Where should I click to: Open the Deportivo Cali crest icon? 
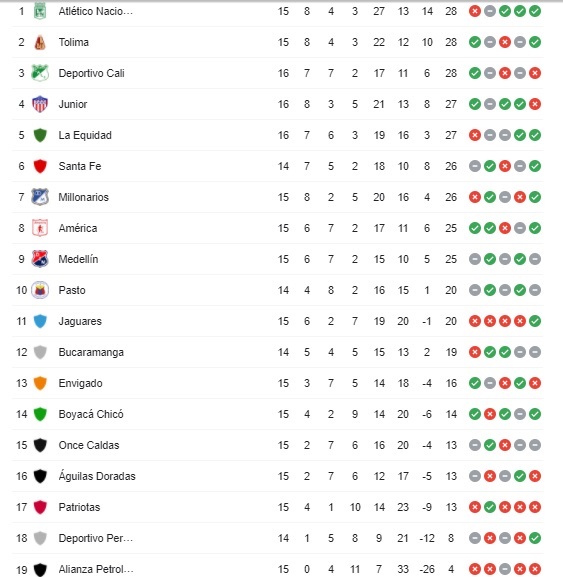pos(40,73)
